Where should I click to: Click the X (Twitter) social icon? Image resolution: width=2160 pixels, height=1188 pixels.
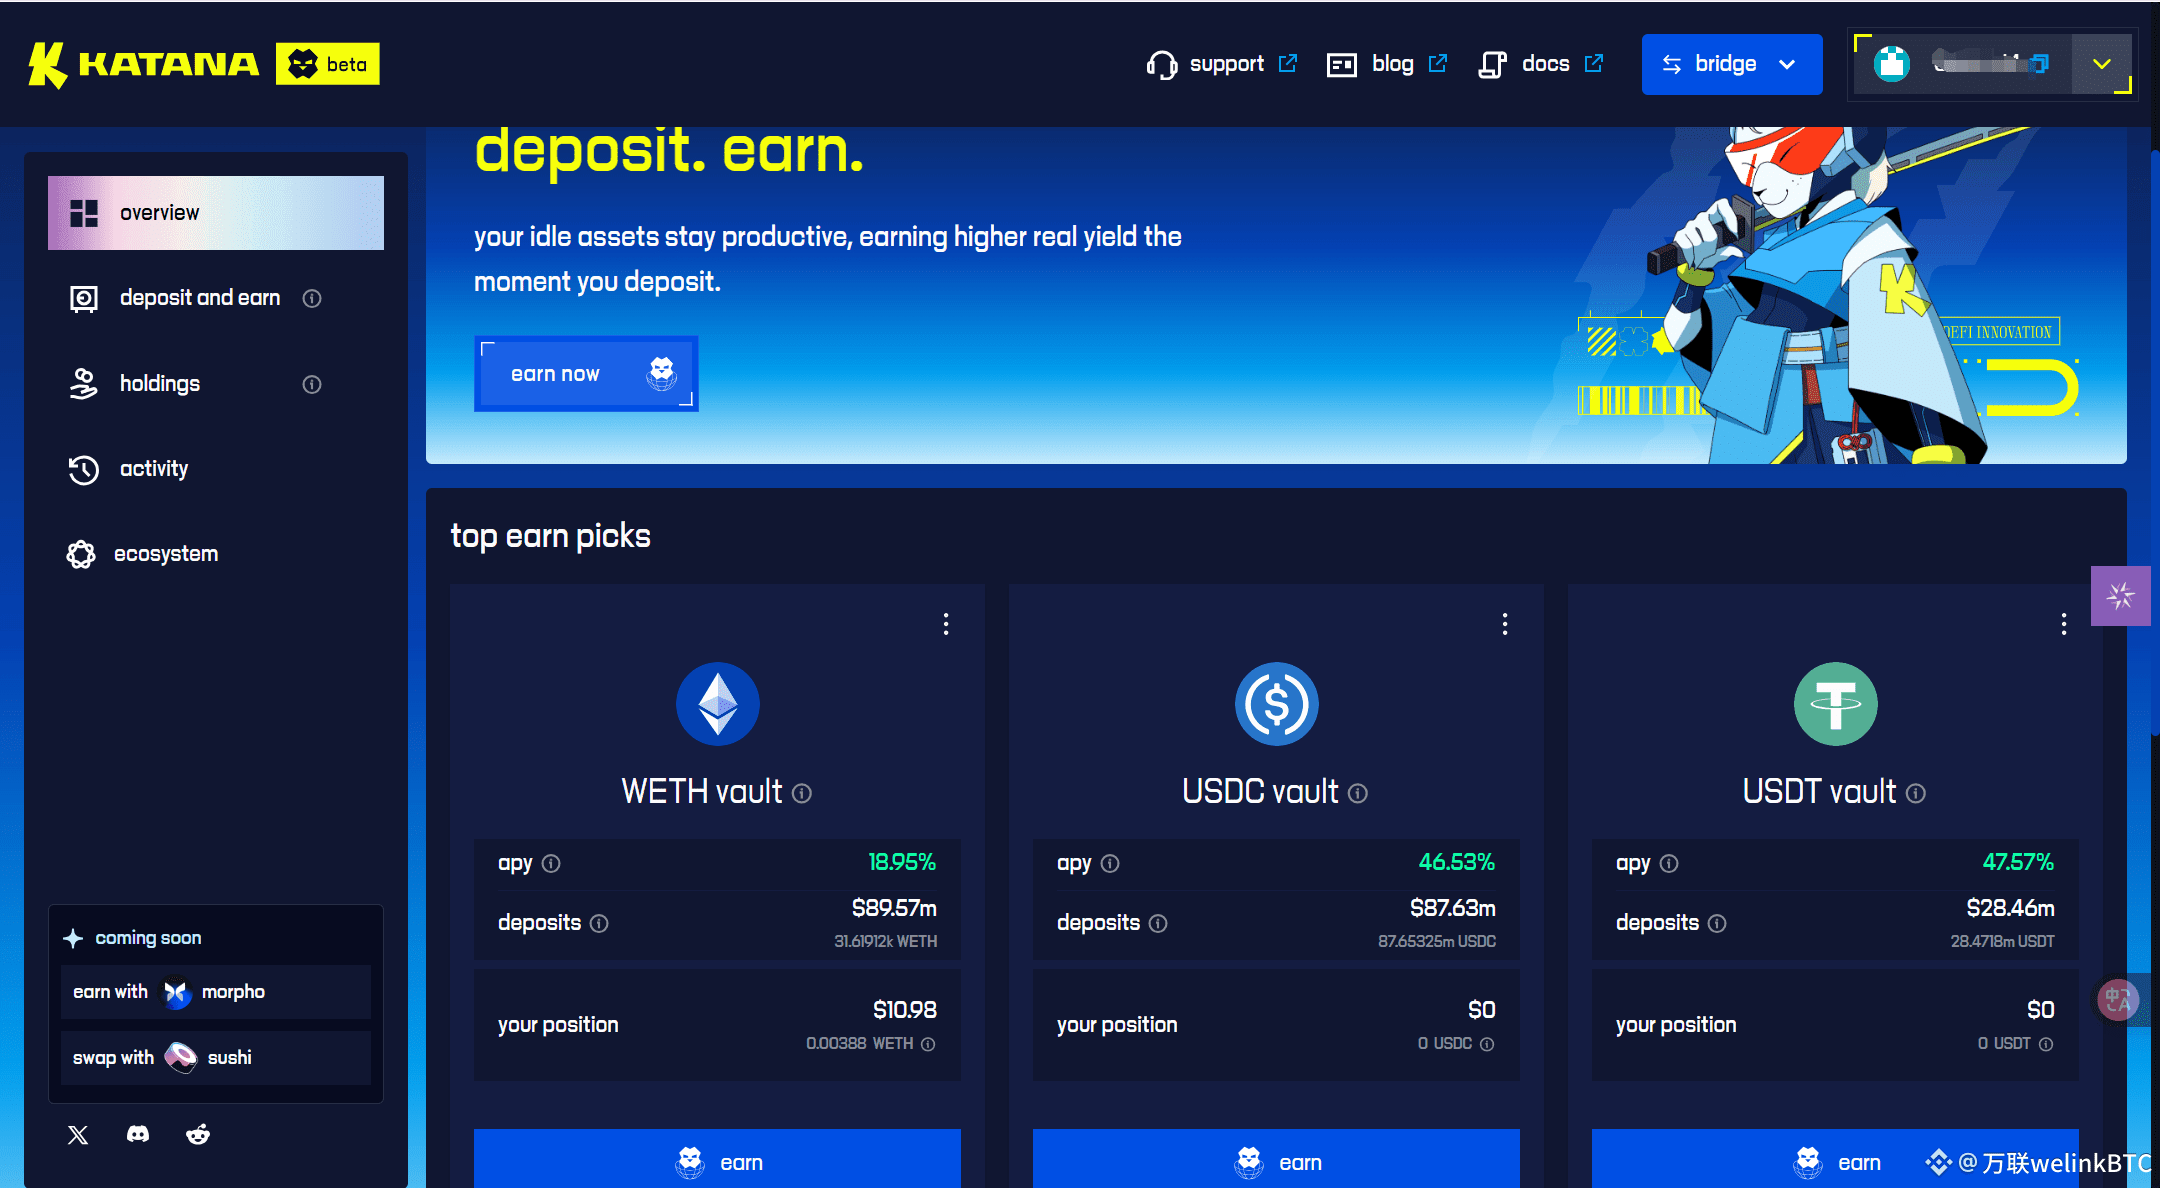pos(78,1134)
